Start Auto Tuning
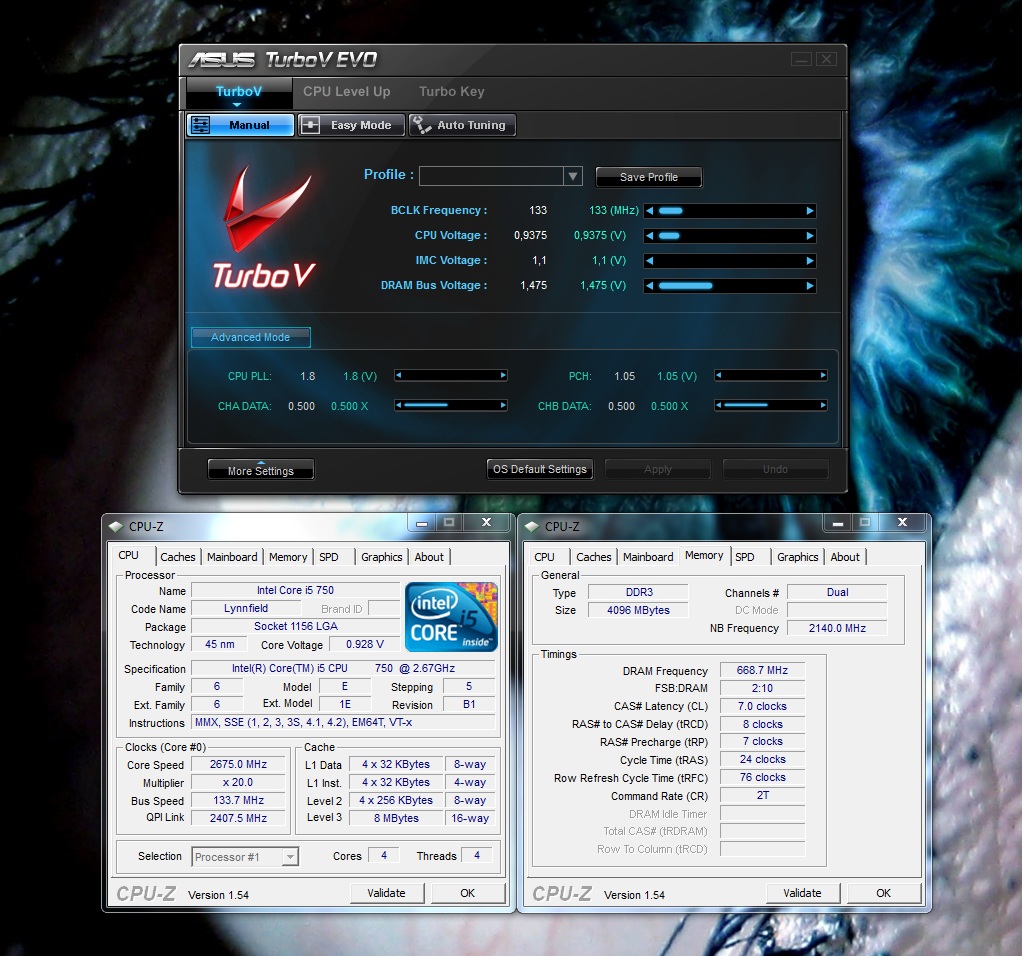Image resolution: width=1022 pixels, height=956 pixels. 462,125
